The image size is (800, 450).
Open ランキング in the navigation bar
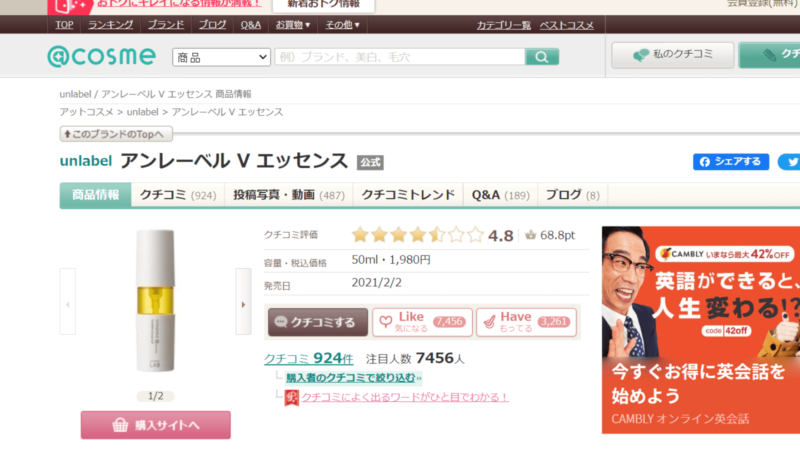pos(111,24)
